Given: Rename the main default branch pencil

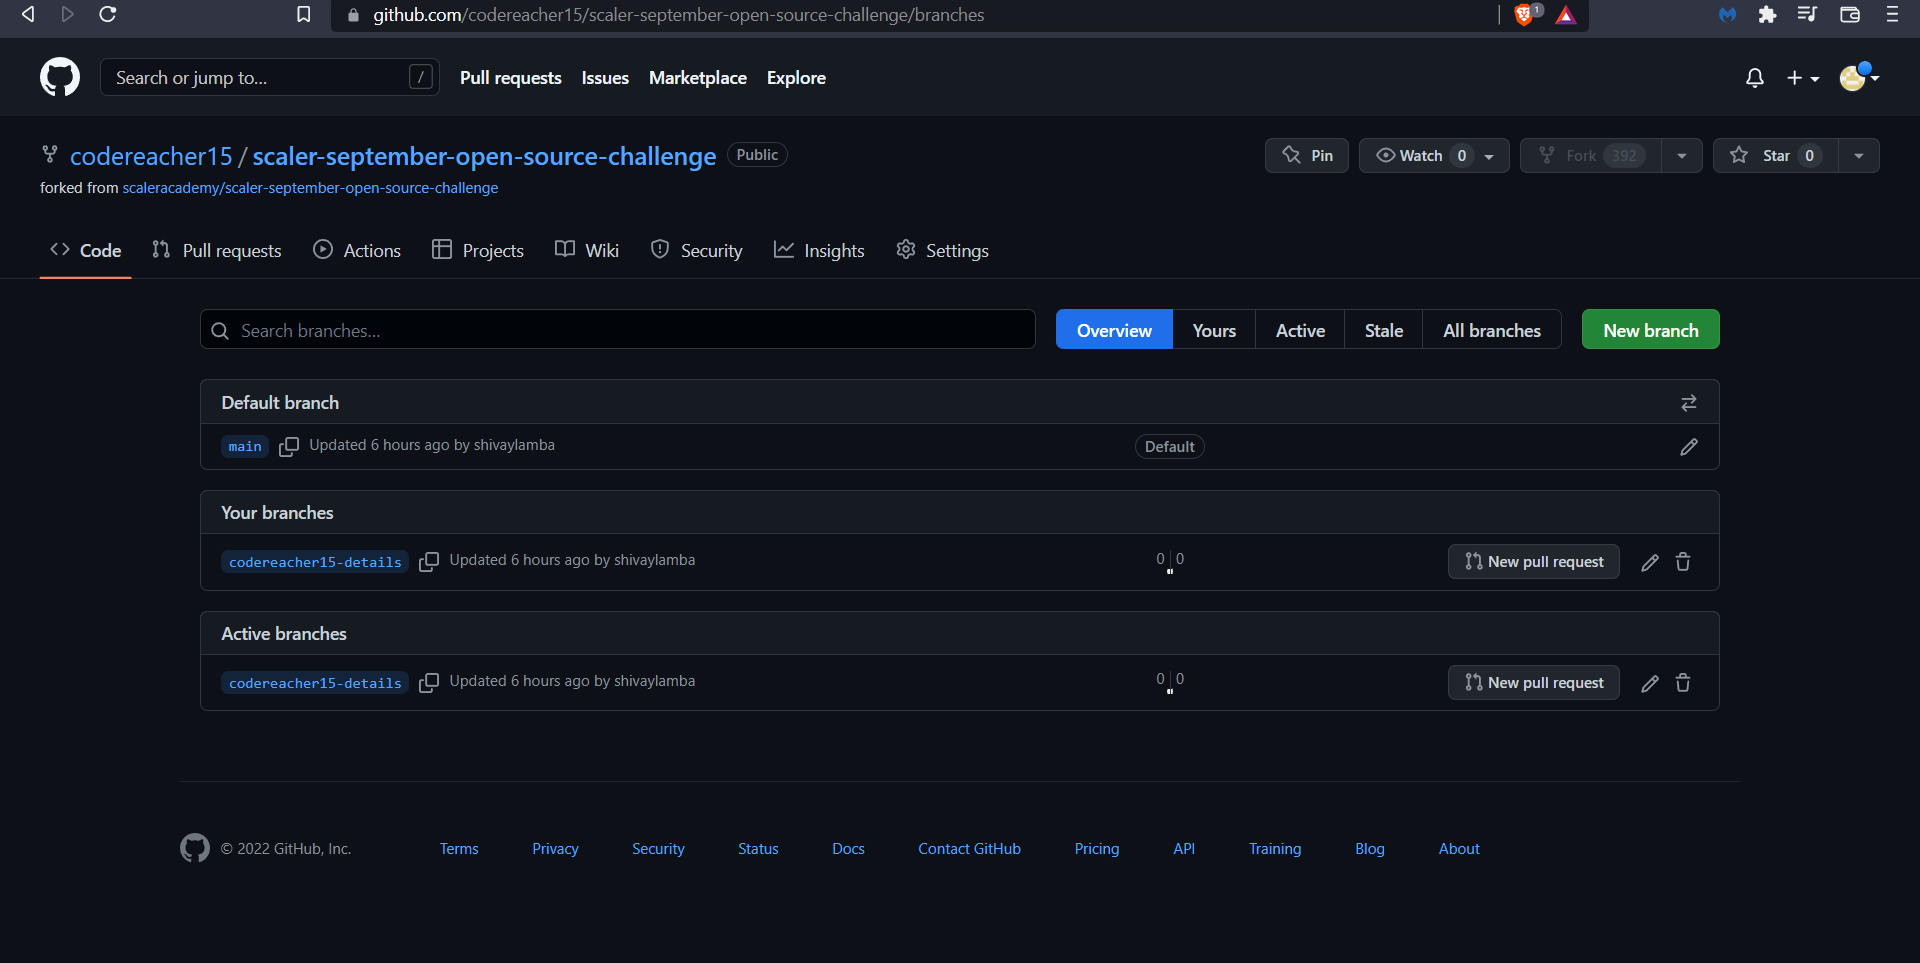Looking at the screenshot, I should point(1689,447).
